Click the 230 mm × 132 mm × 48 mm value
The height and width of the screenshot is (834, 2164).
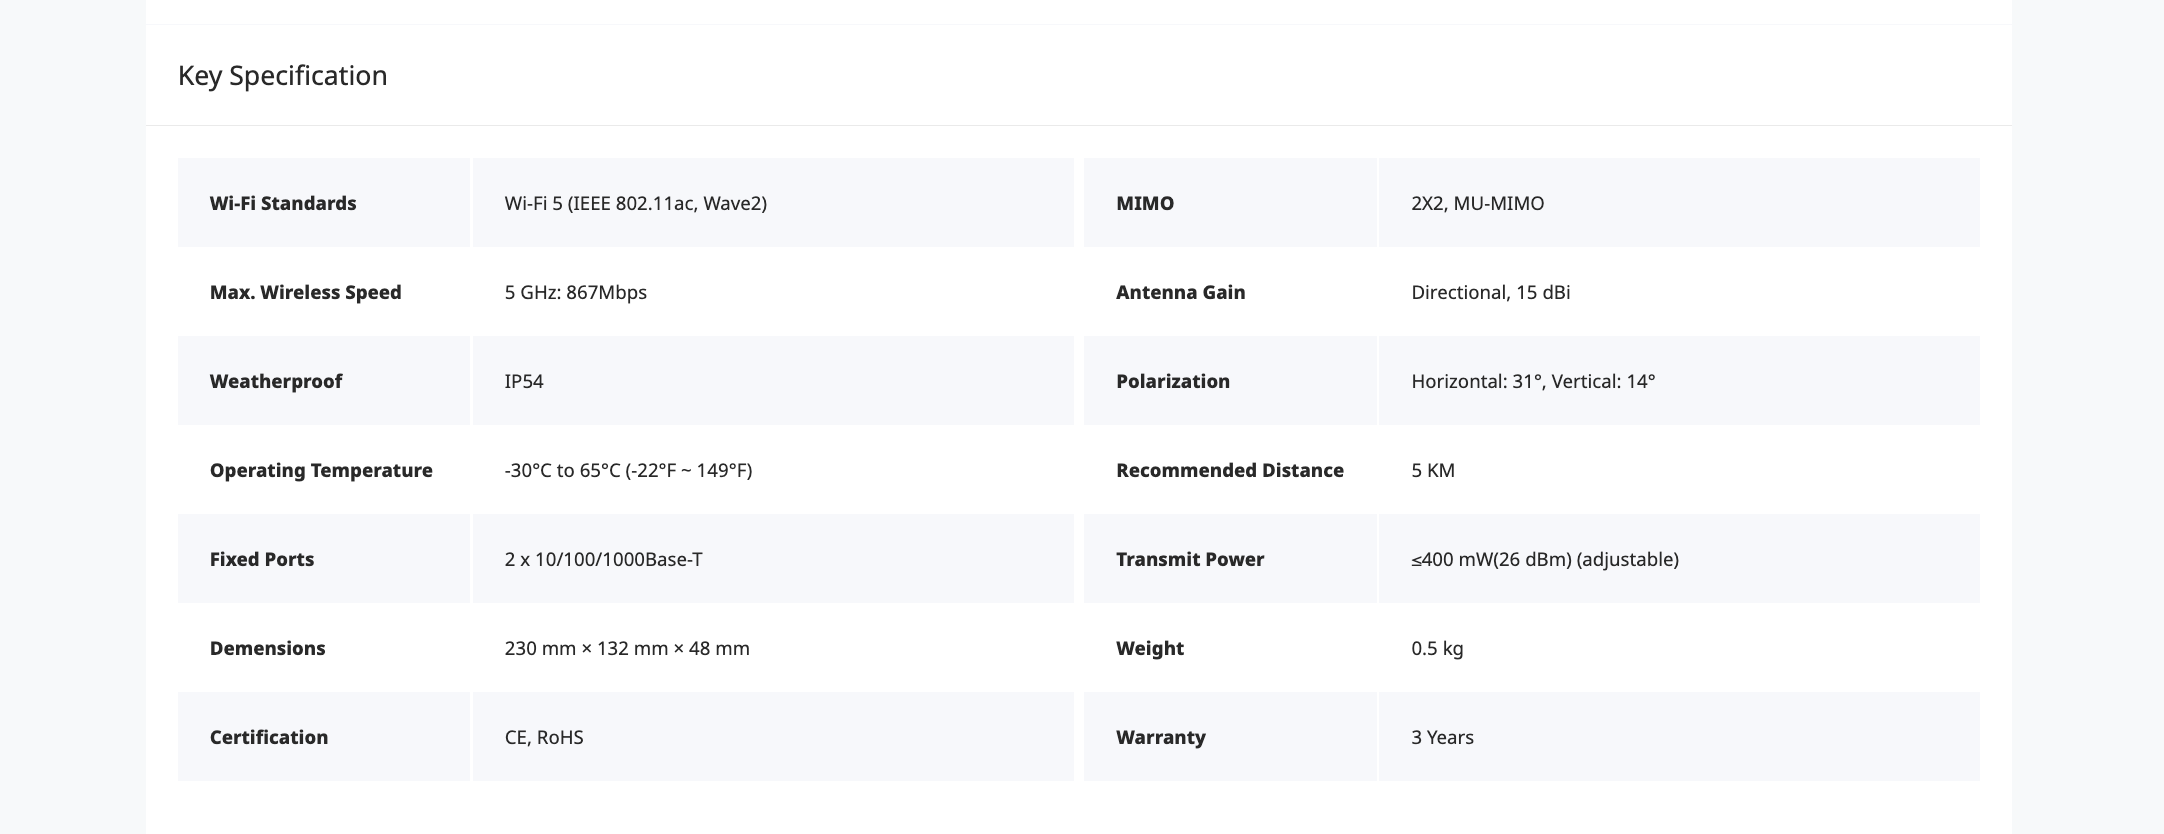627,648
